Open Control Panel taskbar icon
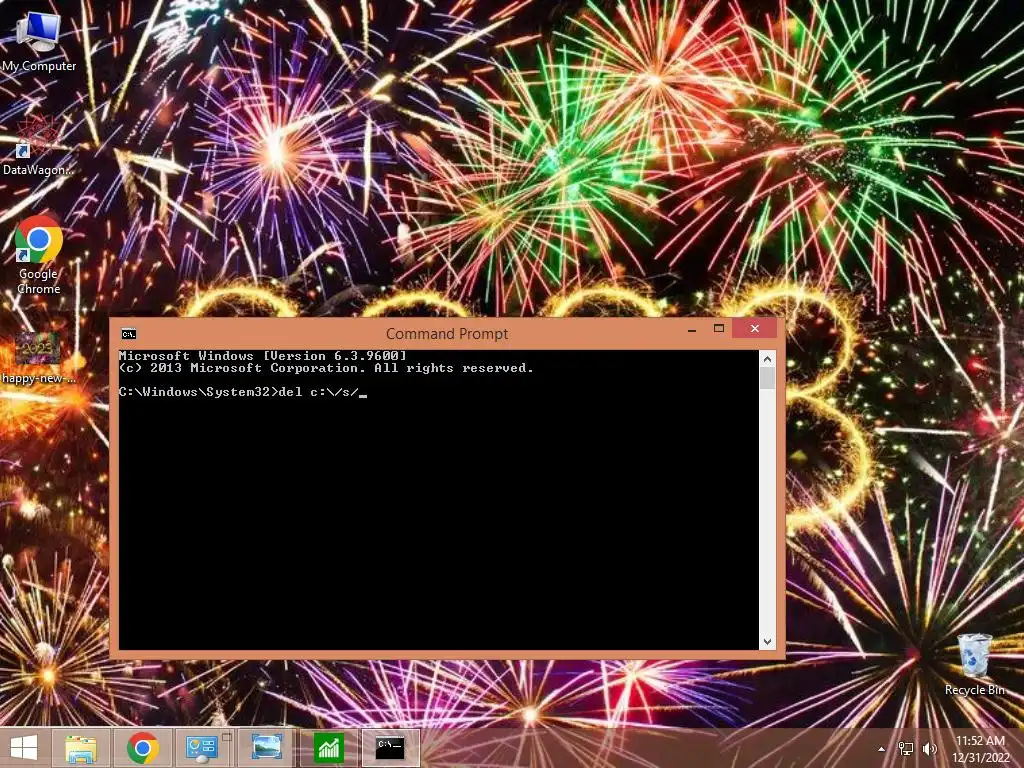This screenshot has height=768, width=1024. (x=202, y=748)
